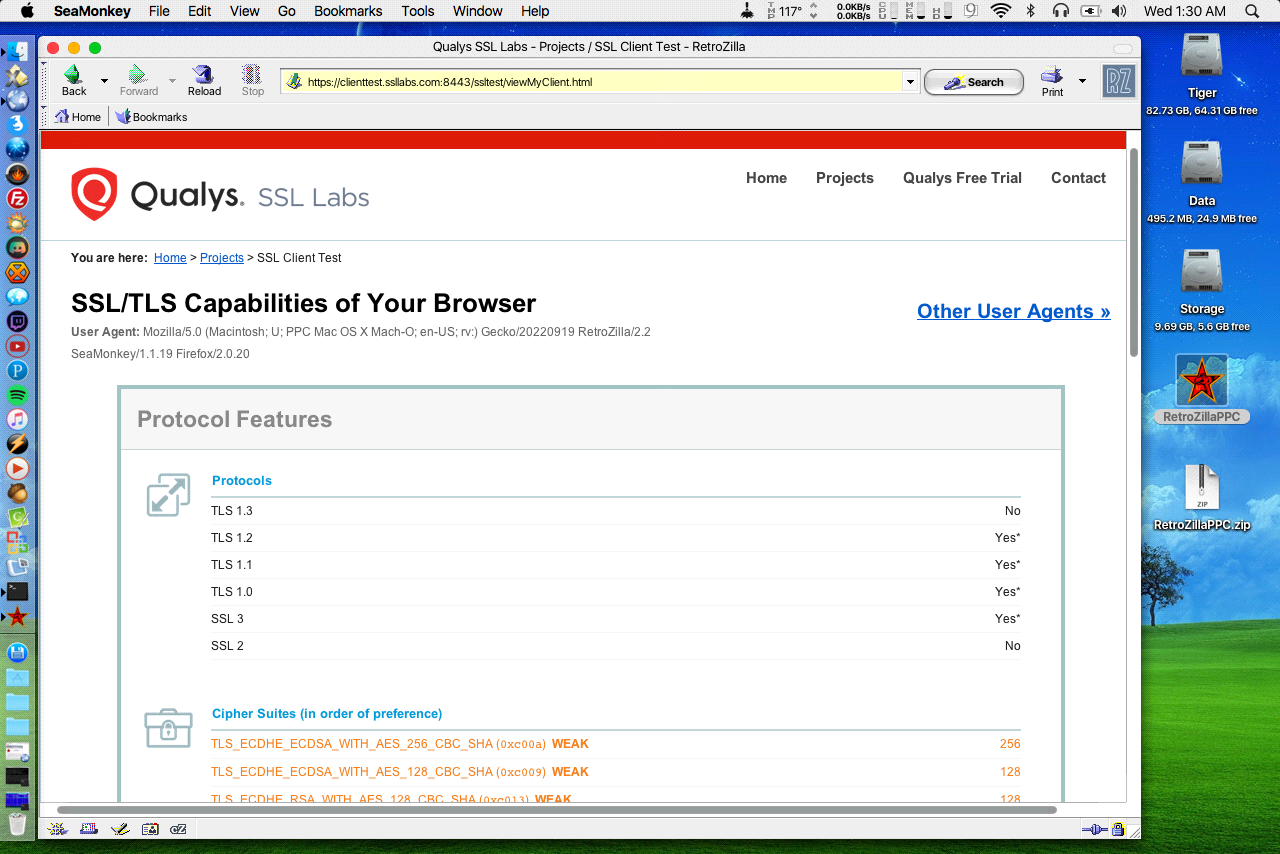Viewport: 1280px width, 854px height.
Task: Click the RetroZilla red star Dock icon
Action: click(x=17, y=616)
